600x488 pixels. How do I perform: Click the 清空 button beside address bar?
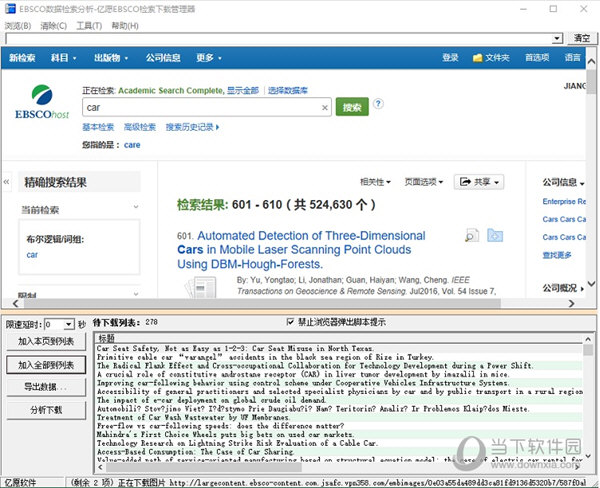pyautogui.click(x=582, y=38)
